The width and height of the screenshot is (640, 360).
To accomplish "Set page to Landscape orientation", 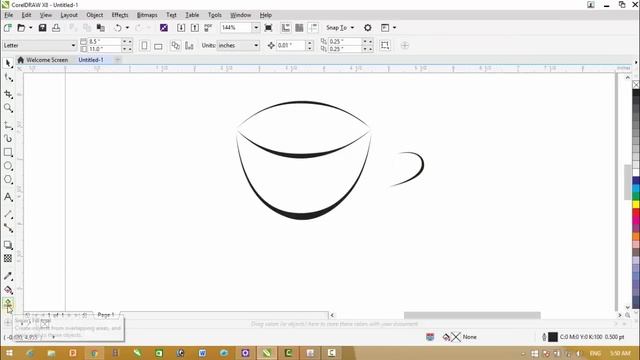I will tap(158, 45).
